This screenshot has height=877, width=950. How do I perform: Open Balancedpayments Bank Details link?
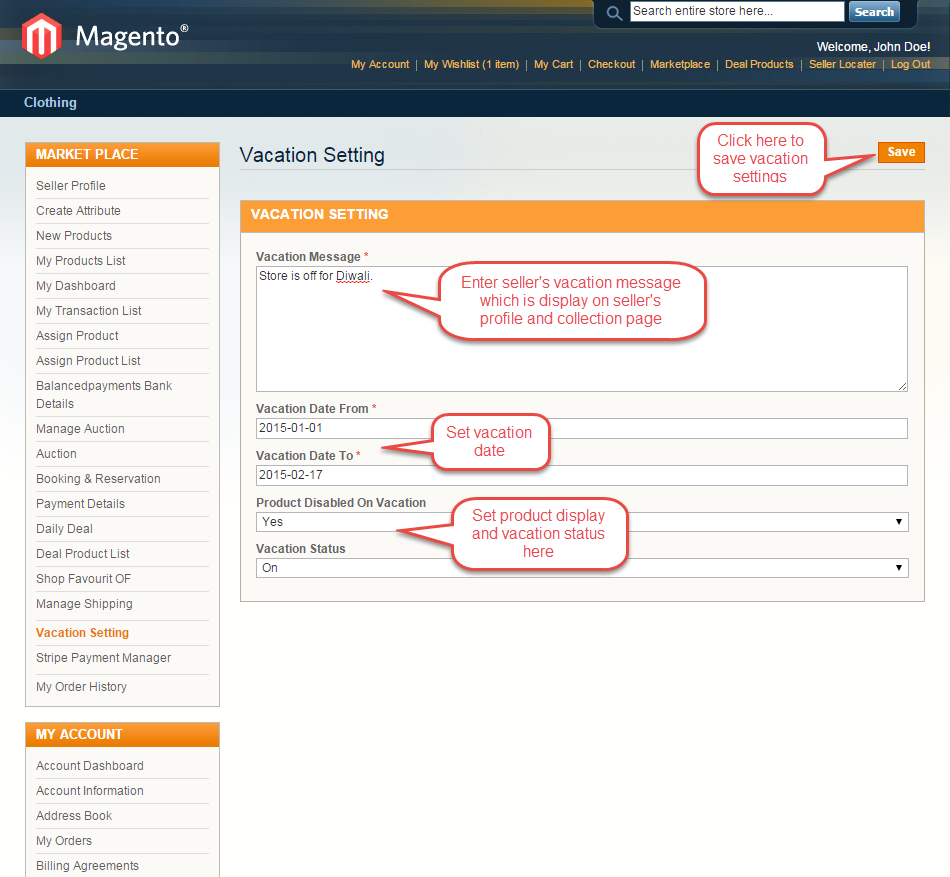(x=104, y=395)
